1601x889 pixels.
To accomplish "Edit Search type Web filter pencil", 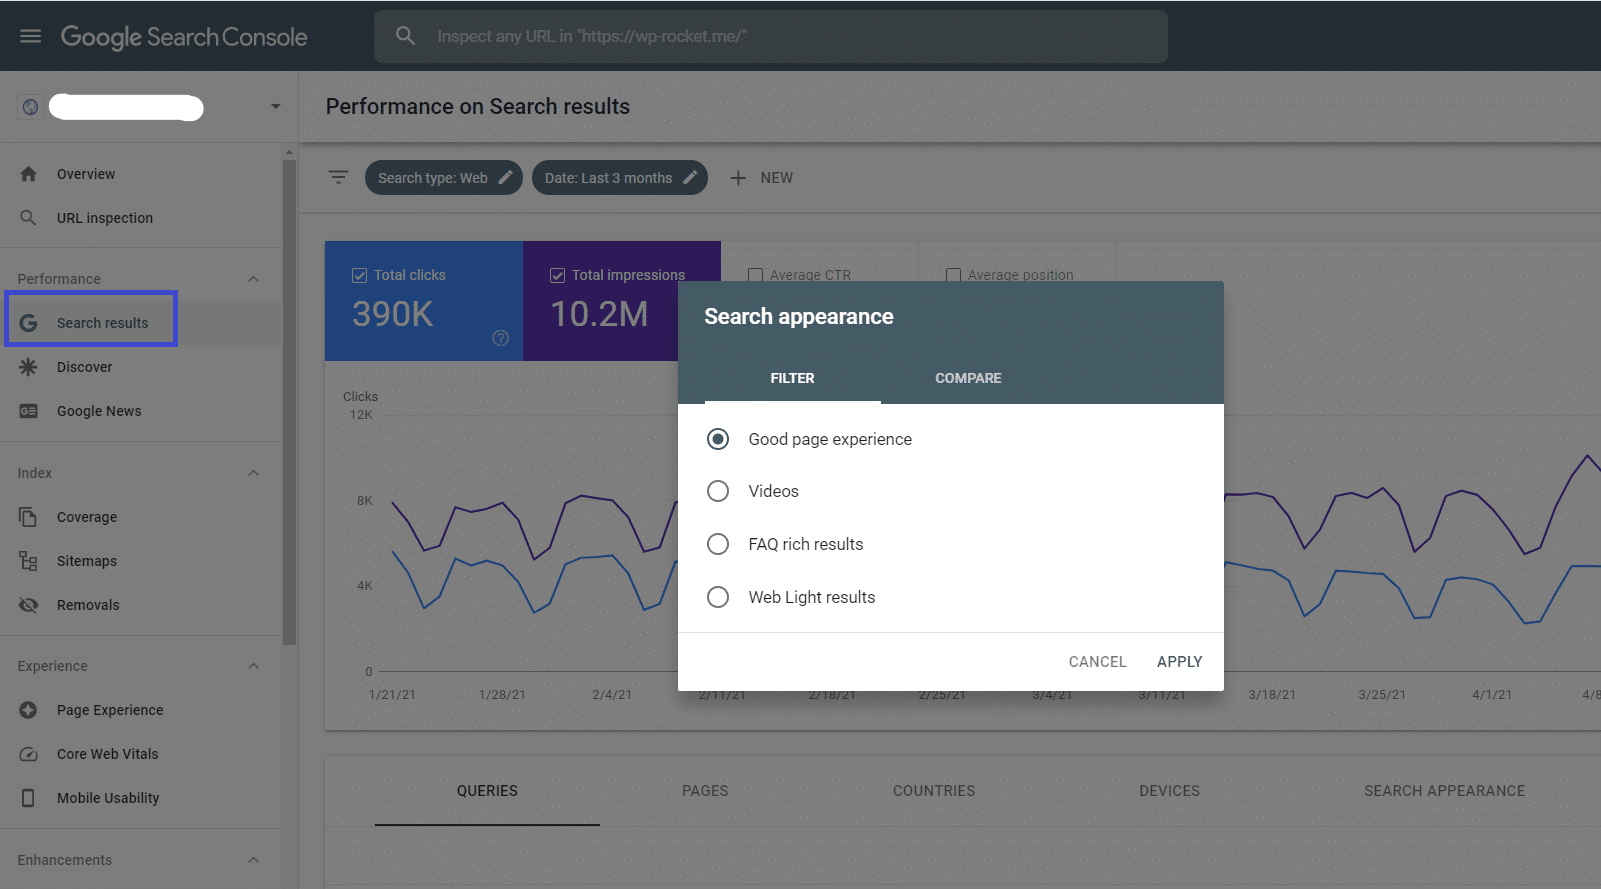I will (x=506, y=178).
